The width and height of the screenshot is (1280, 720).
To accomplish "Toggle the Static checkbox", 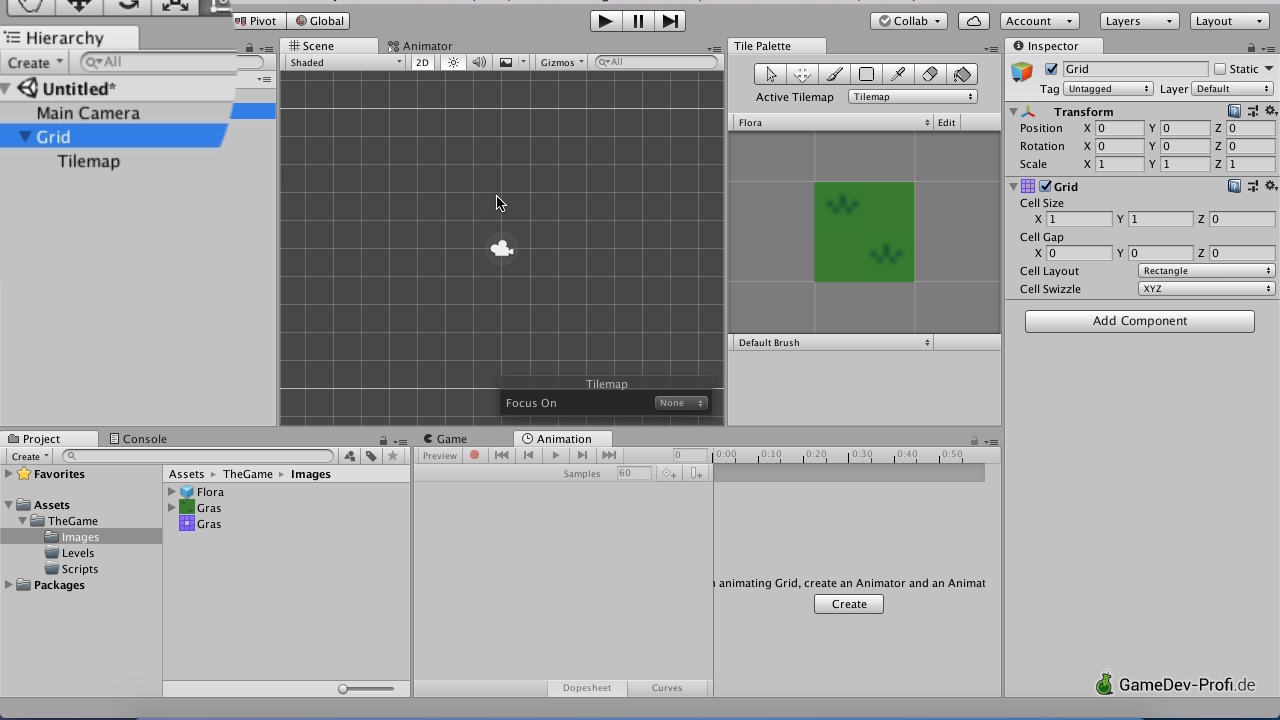I will [x=1220, y=69].
